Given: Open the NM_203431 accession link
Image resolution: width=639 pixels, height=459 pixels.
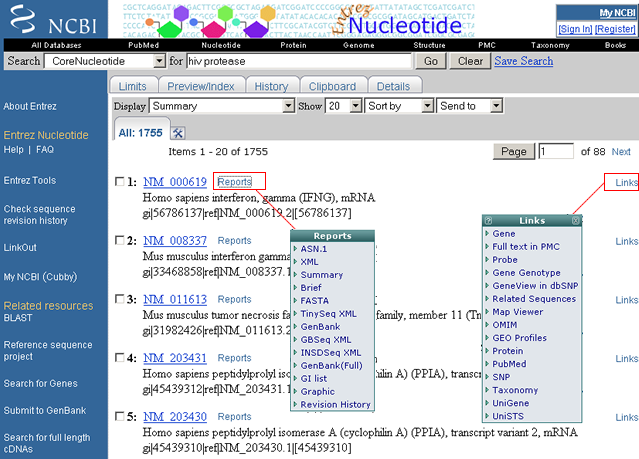Looking at the screenshot, I should [175, 358].
